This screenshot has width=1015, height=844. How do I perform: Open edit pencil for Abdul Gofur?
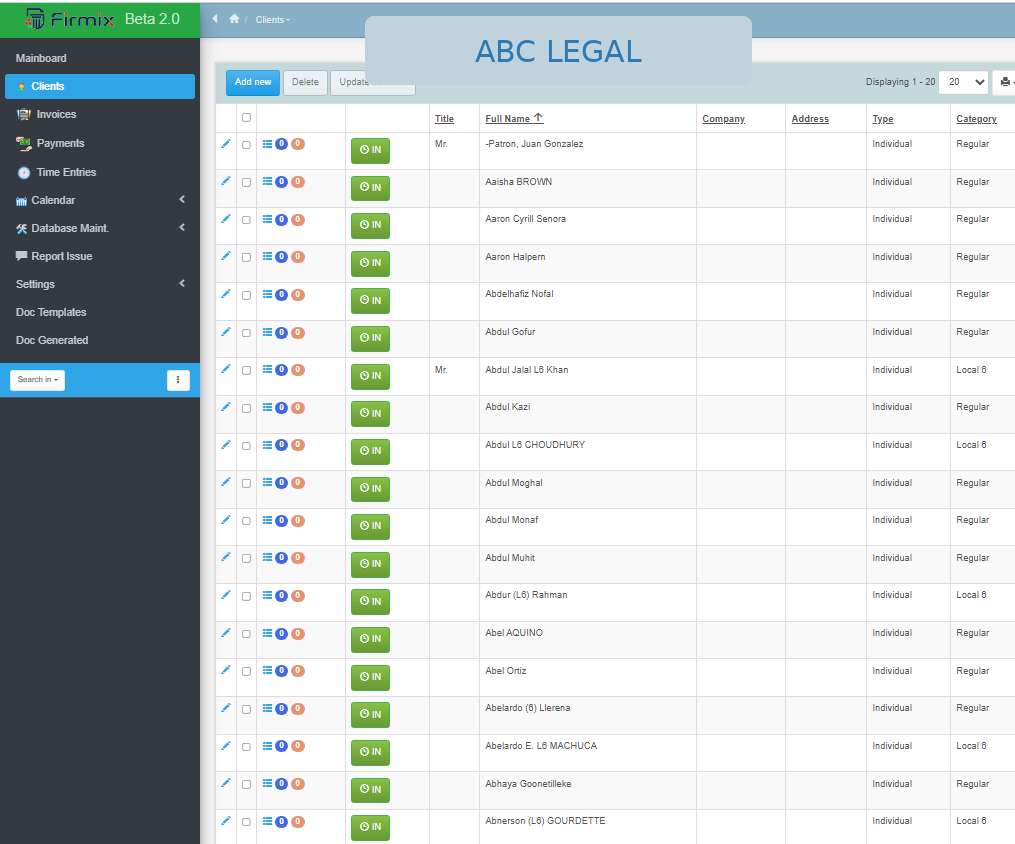click(225, 332)
